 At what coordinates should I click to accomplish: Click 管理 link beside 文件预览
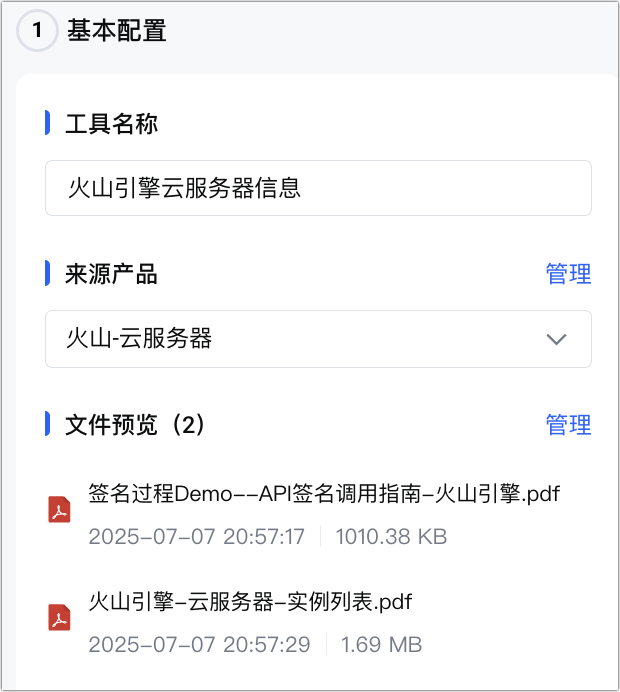pos(568,425)
